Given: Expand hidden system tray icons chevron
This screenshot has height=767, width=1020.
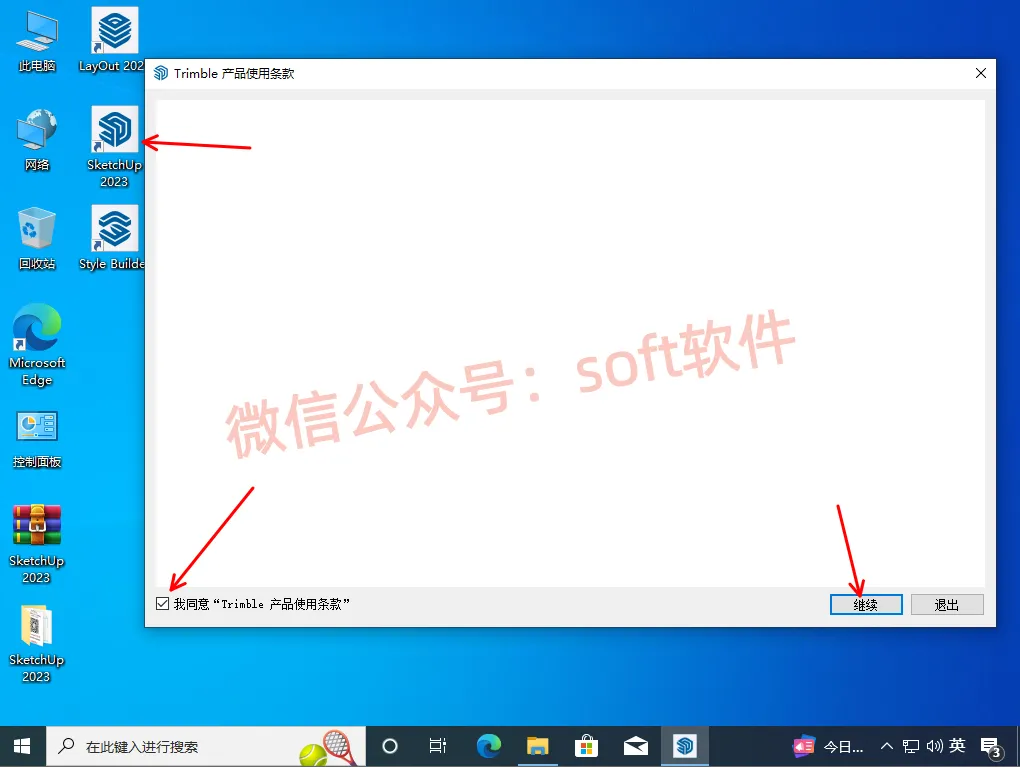Looking at the screenshot, I should (887, 746).
